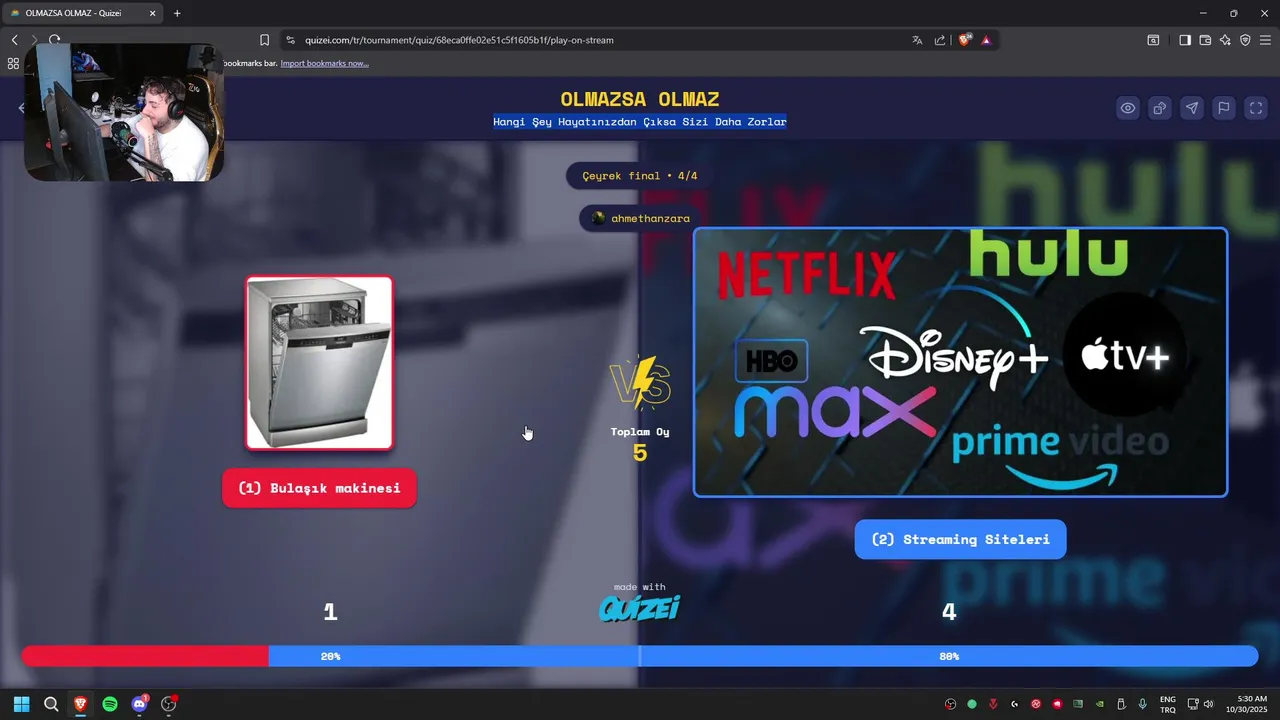
Task: Click the browser back button
Action: 14,40
